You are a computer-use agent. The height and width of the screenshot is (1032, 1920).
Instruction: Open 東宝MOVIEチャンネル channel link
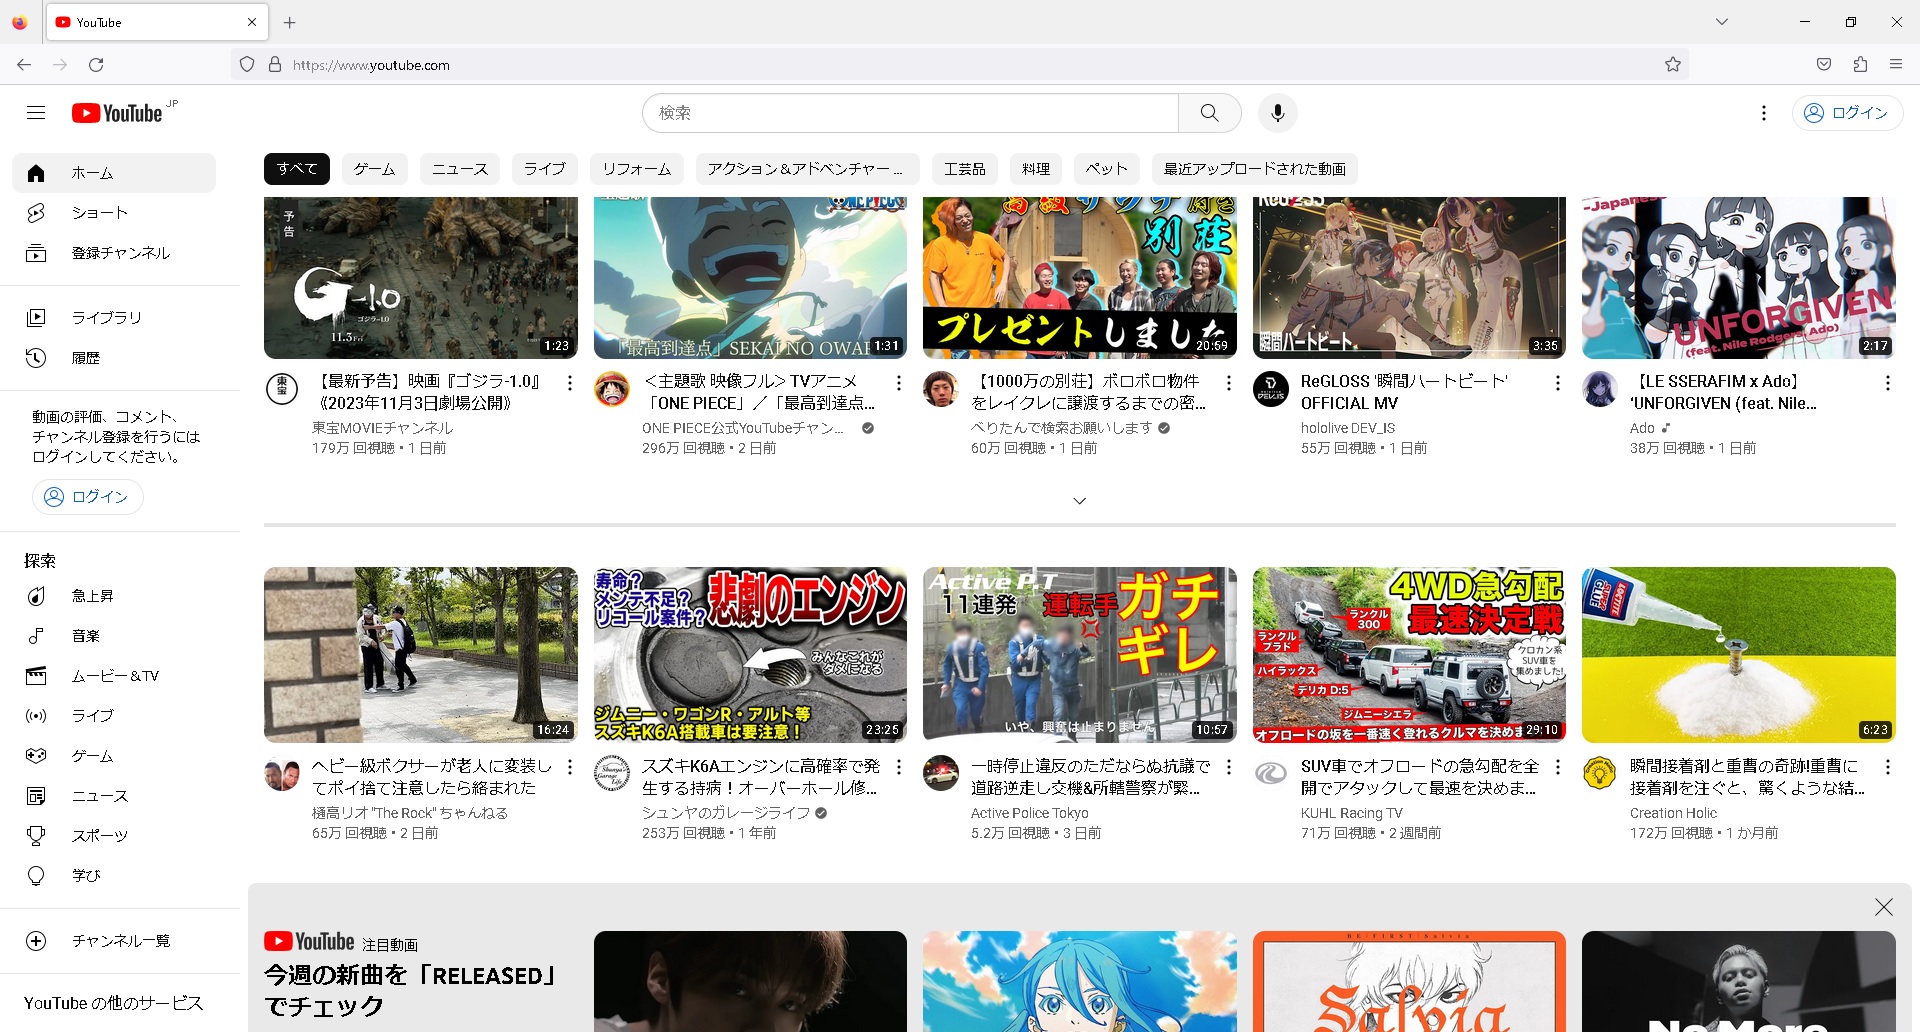pos(382,428)
